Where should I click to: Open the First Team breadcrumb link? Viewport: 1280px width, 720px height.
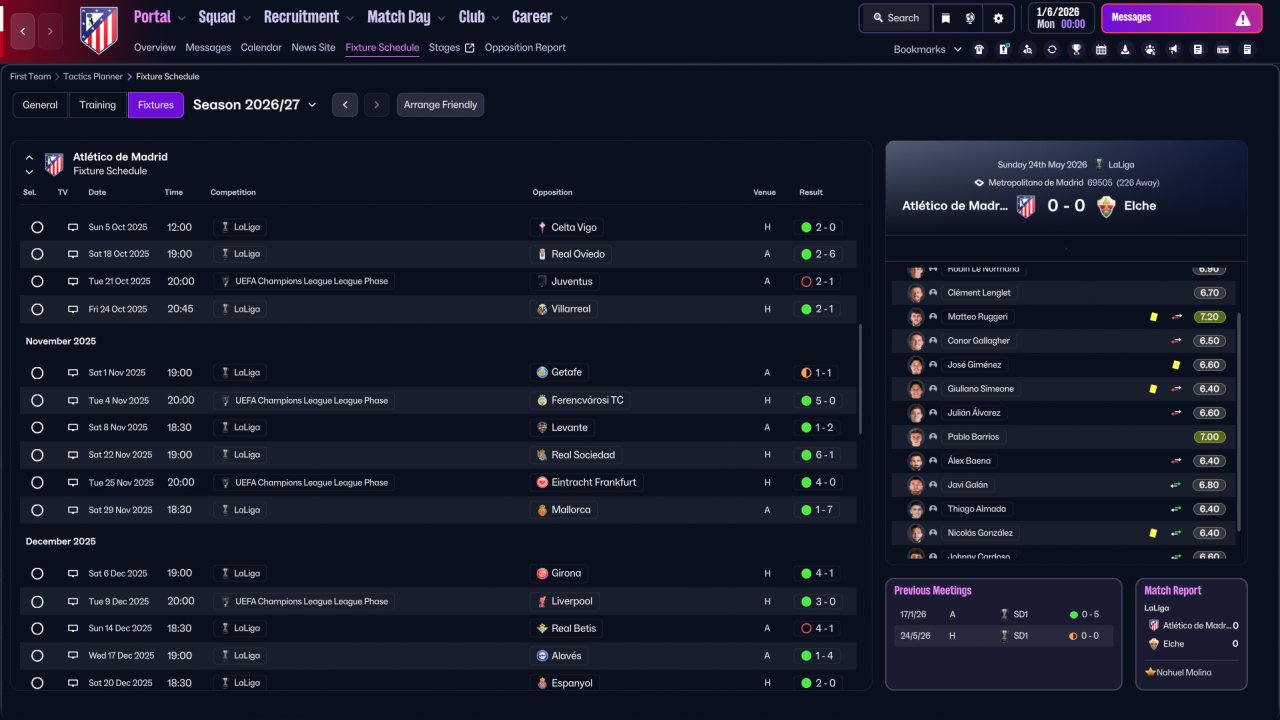point(32,76)
